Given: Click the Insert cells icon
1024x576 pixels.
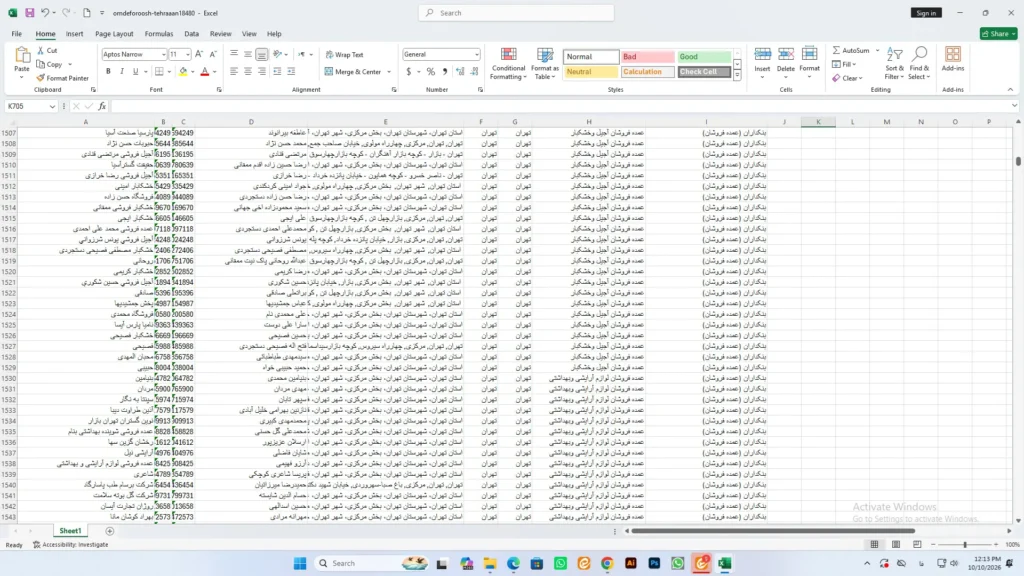Looking at the screenshot, I should click(x=762, y=54).
